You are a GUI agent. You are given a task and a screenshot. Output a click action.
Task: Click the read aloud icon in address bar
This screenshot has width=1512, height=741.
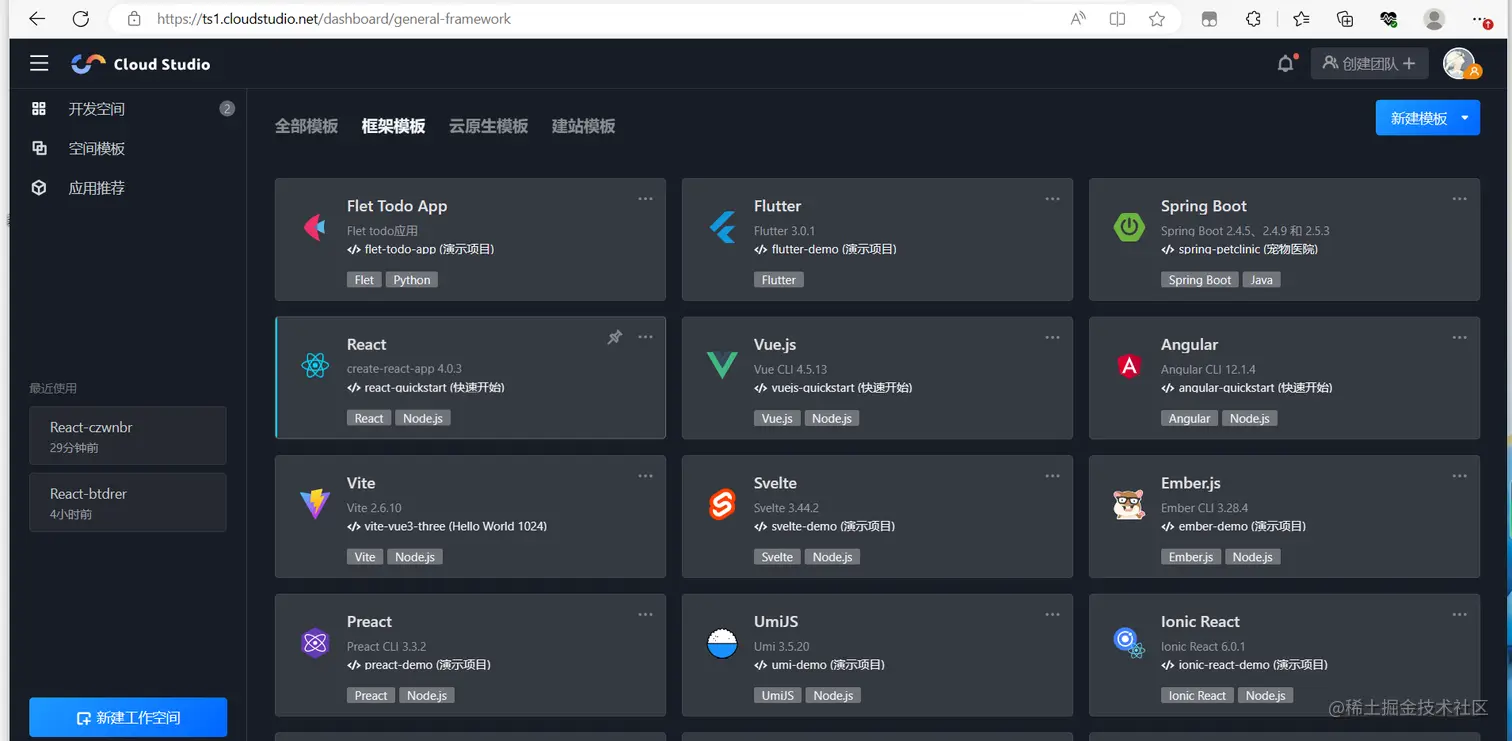pyautogui.click(x=1078, y=18)
